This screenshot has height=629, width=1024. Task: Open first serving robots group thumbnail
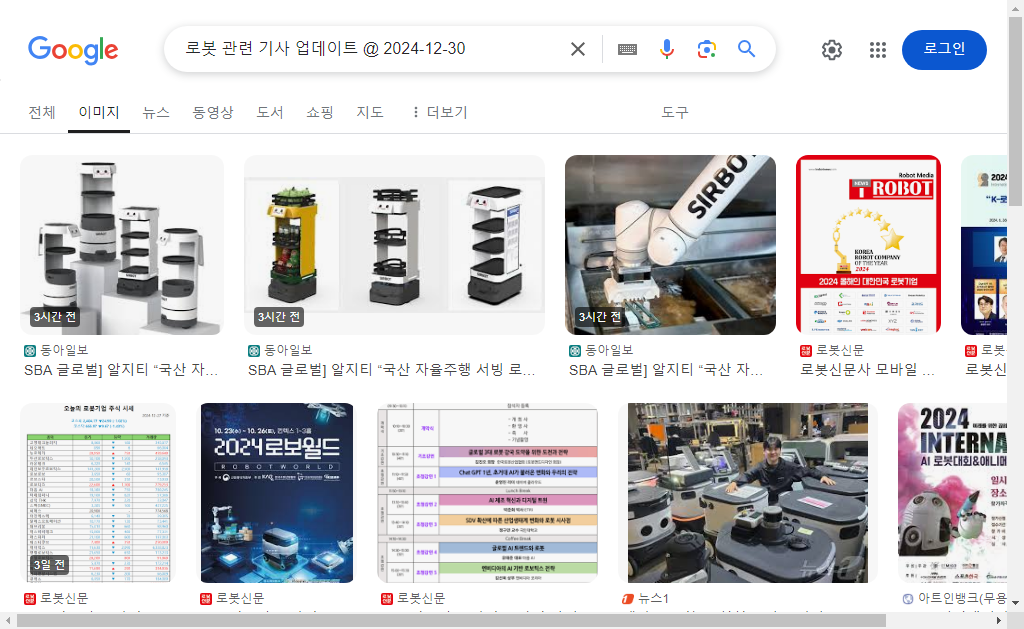[x=122, y=245]
